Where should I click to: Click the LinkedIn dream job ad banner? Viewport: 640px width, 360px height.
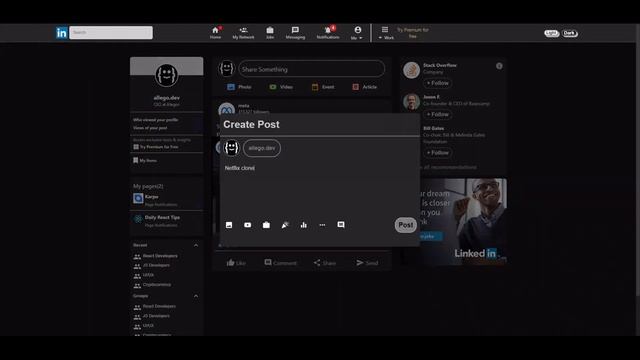pyautogui.click(x=464, y=222)
